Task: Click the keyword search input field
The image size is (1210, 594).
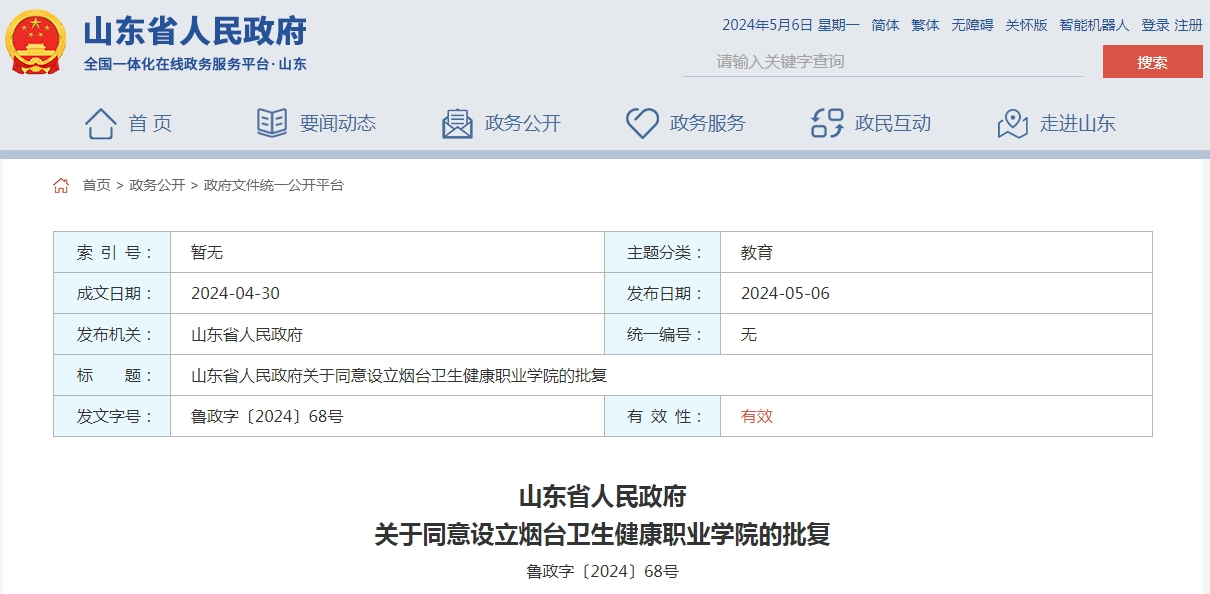Action: (x=880, y=61)
